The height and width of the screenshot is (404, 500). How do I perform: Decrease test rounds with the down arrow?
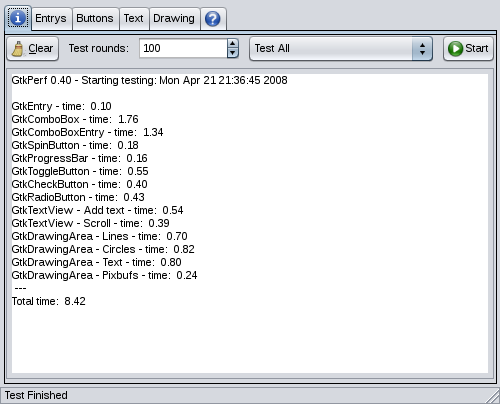[x=233, y=53]
